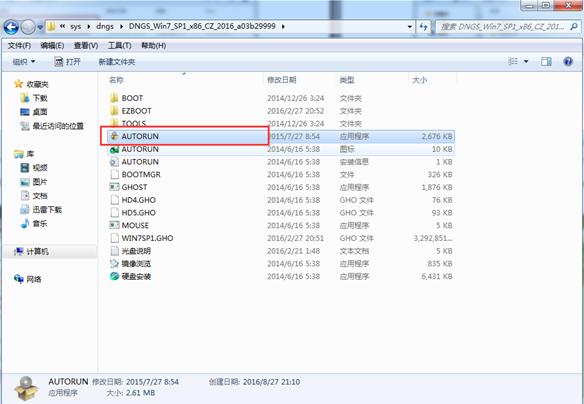Click the AUTORUN icon next to 10 KB
Screen dimensions: 584x404
click(114, 149)
